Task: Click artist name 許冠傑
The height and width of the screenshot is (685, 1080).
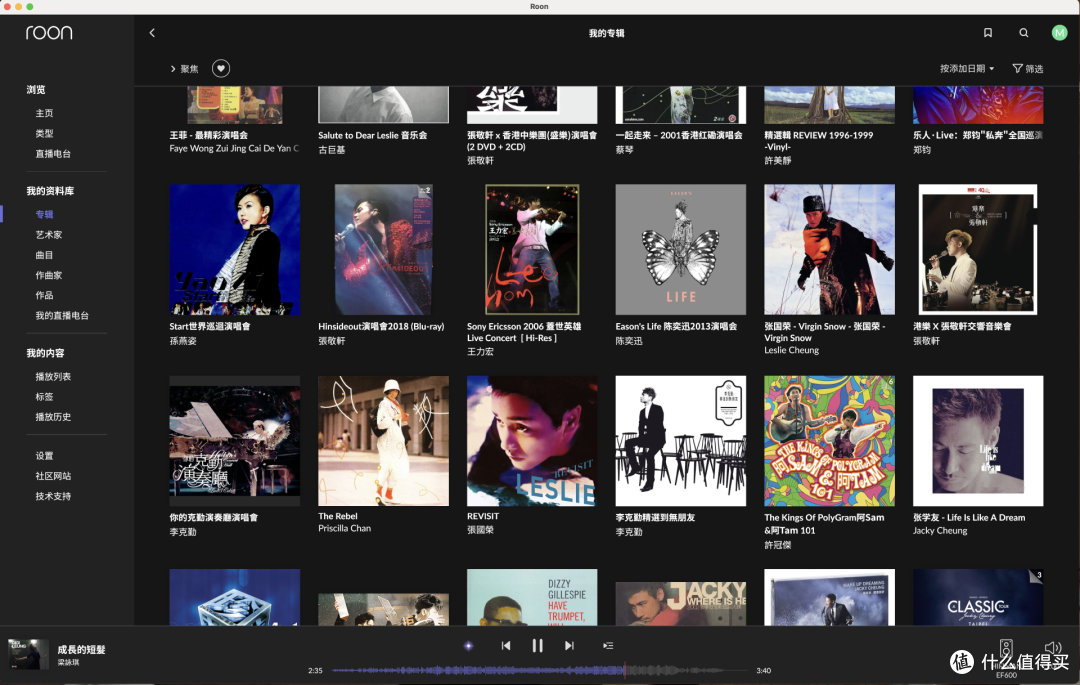Action: coord(778,545)
